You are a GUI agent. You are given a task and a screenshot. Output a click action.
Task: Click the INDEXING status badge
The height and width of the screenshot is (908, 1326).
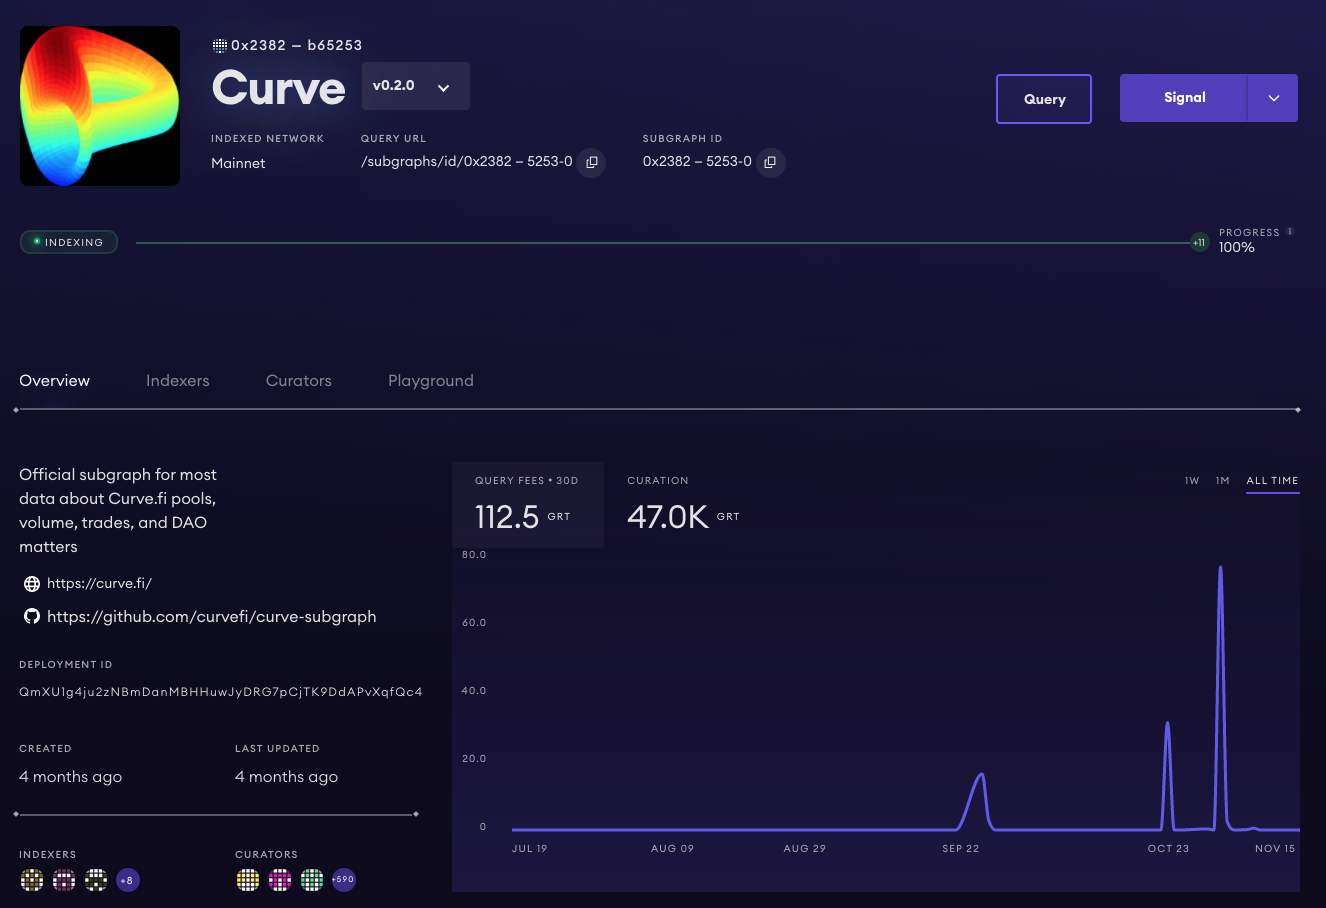coord(69,242)
